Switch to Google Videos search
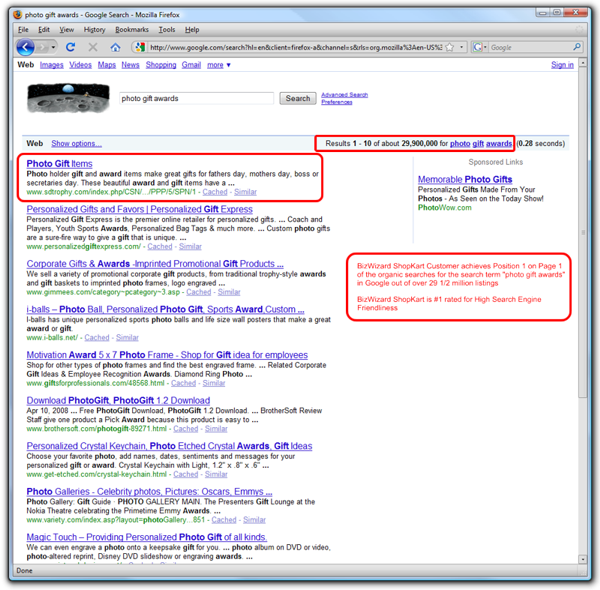Viewport: 600px width, 590px height. (x=80, y=65)
